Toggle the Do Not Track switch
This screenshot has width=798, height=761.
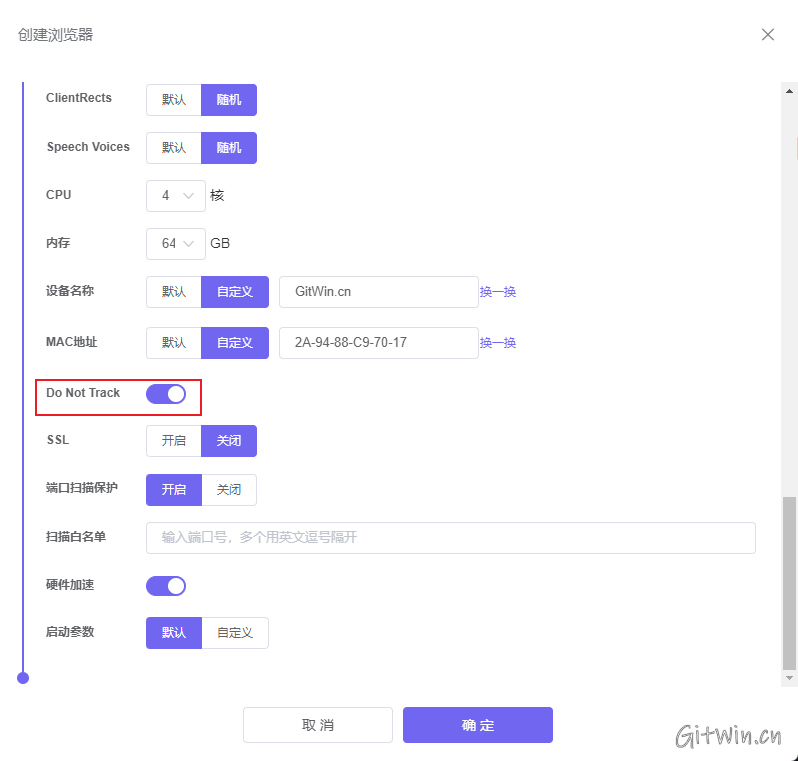point(166,394)
